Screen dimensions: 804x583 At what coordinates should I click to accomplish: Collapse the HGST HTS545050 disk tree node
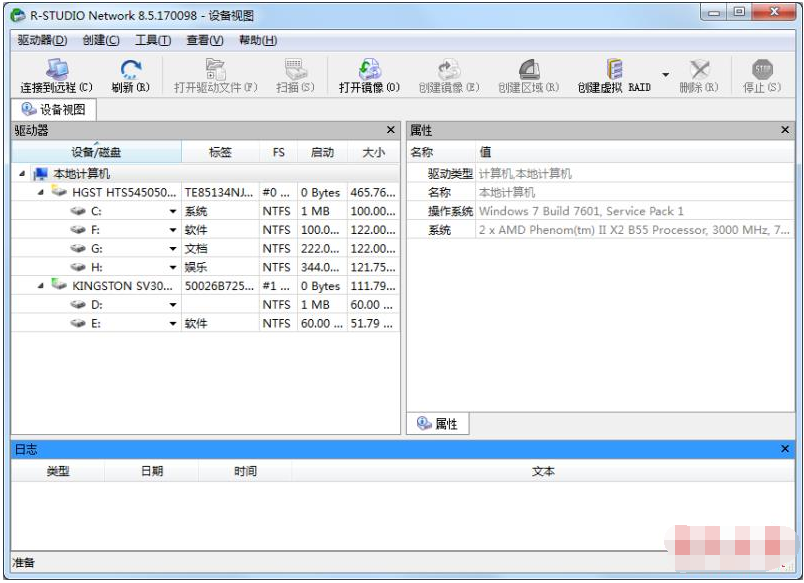tap(40, 192)
